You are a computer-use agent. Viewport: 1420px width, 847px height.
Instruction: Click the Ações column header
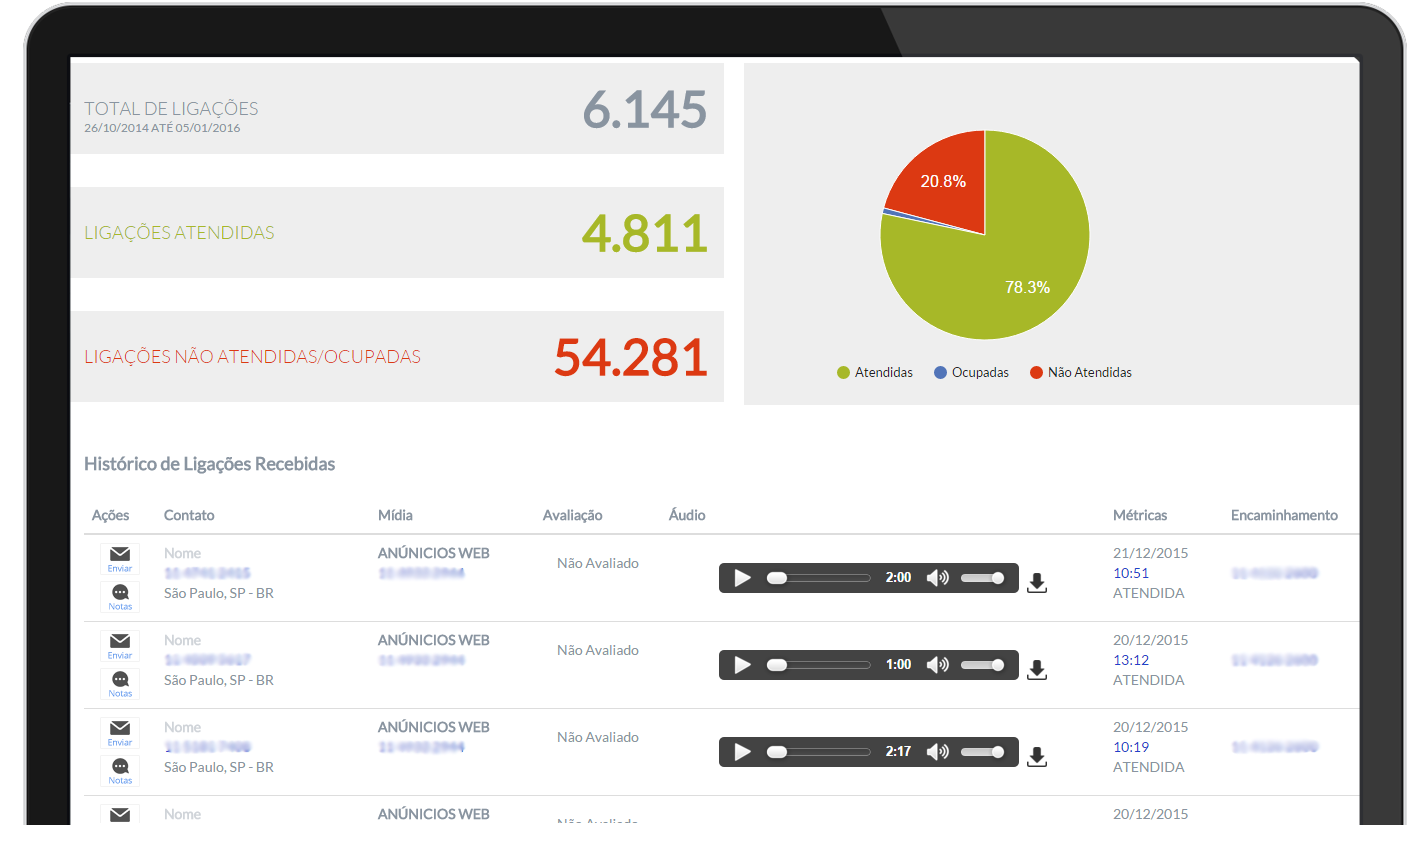[x=110, y=515]
